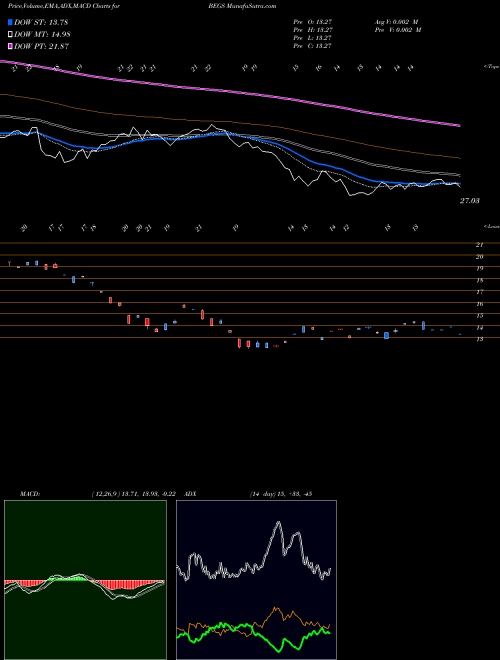Click the price axis label 13
The image size is (500, 660).
(479, 339)
